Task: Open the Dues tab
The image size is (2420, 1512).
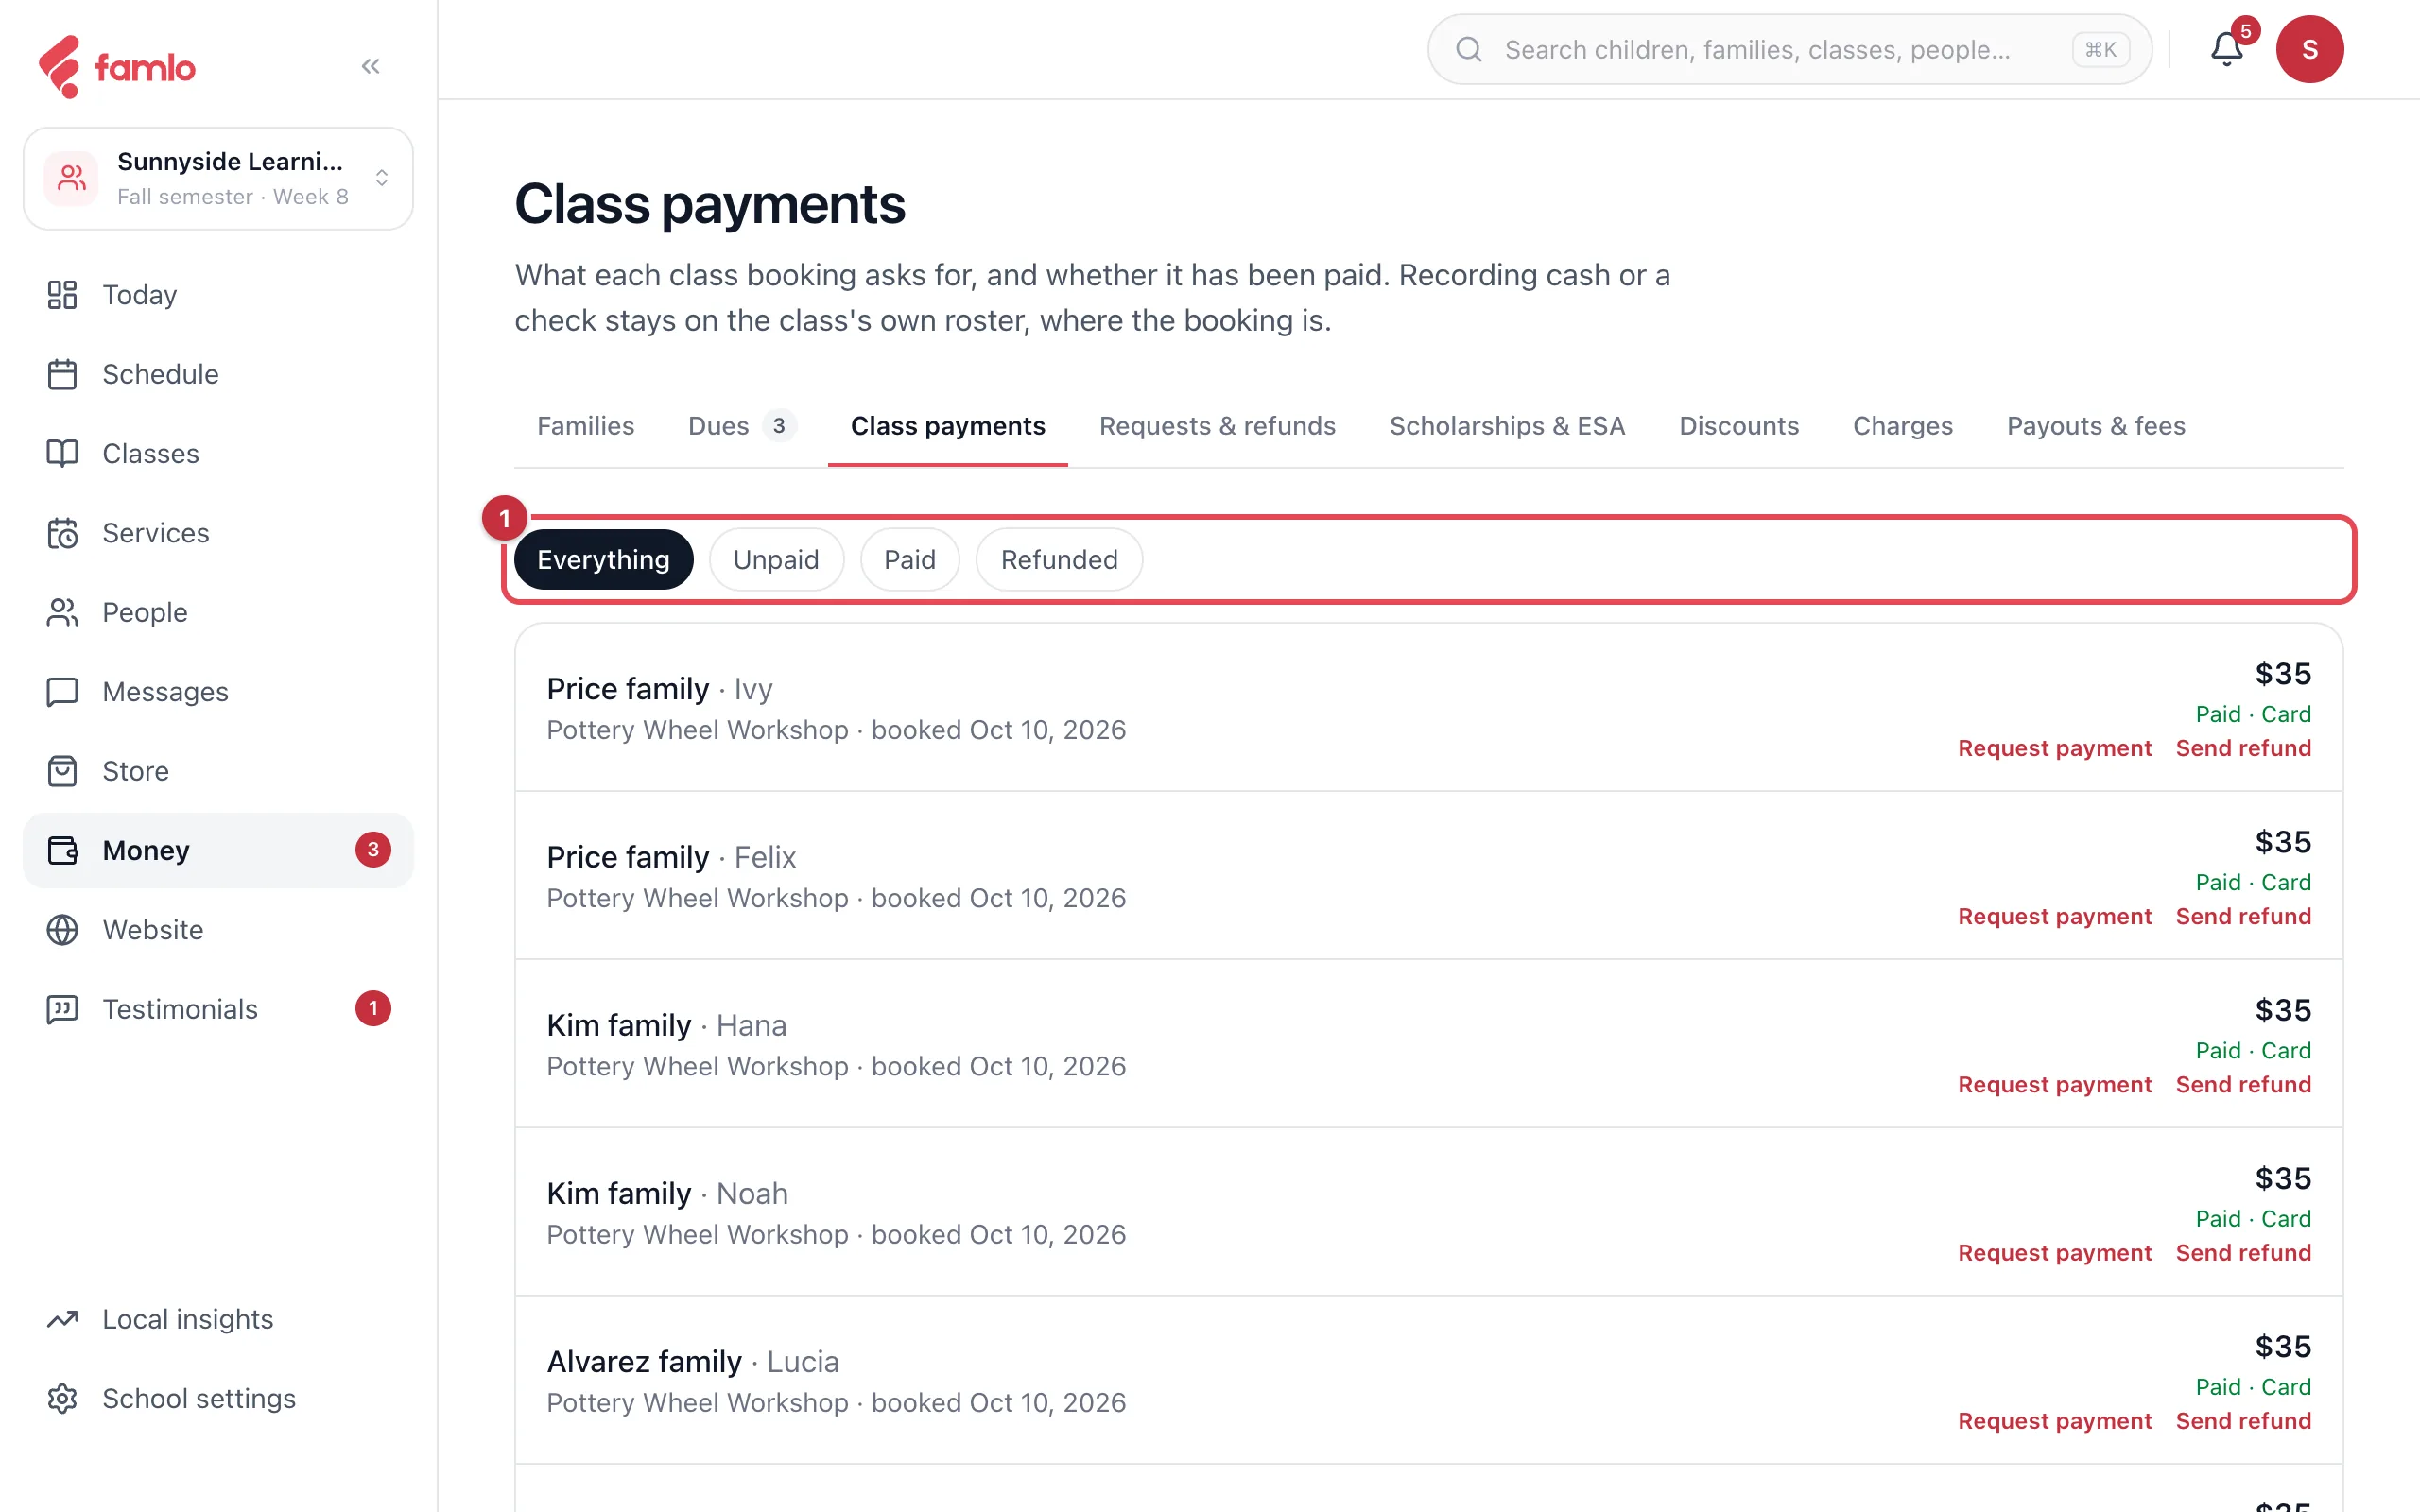Action: [x=740, y=426]
